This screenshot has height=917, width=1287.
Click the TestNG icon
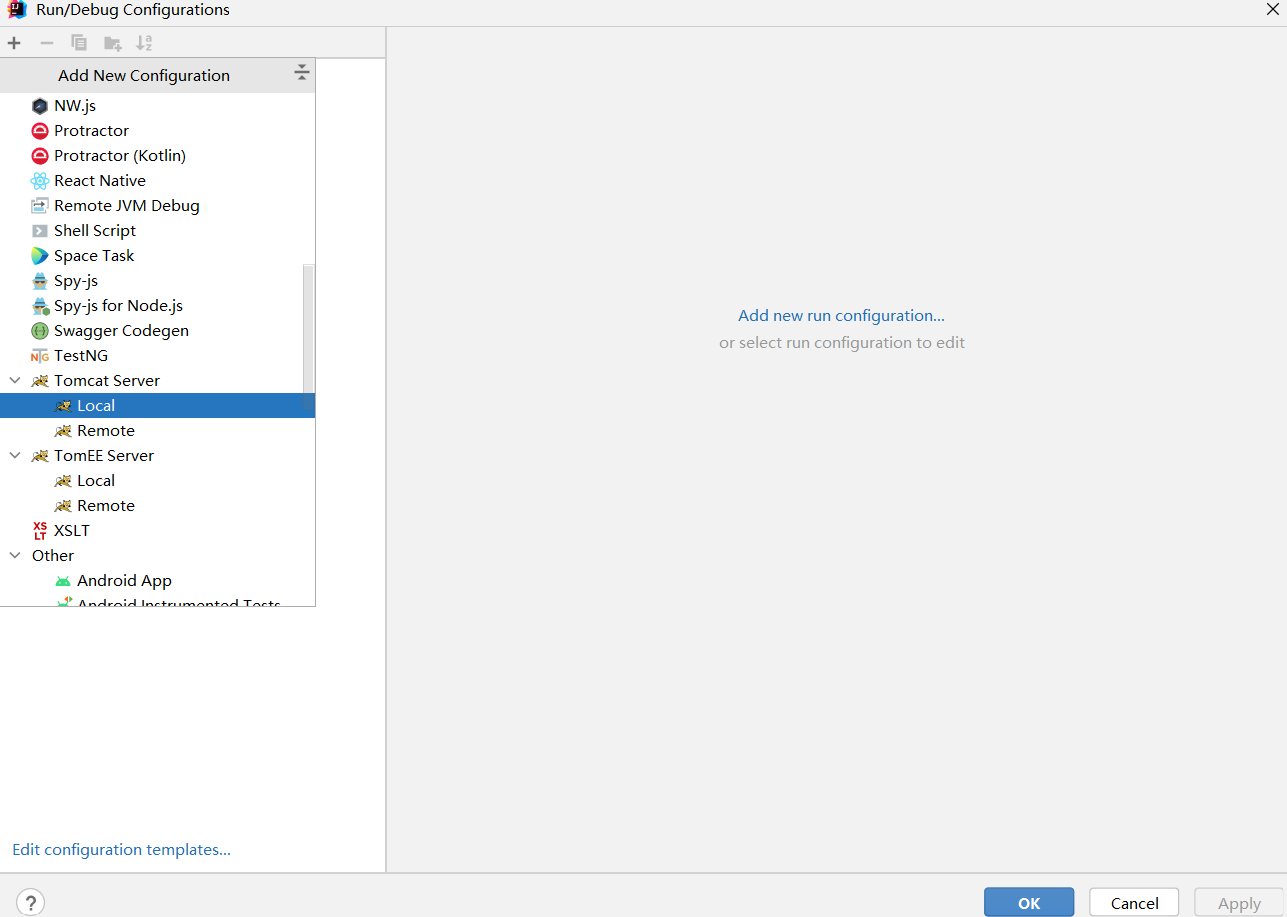(40, 356)
